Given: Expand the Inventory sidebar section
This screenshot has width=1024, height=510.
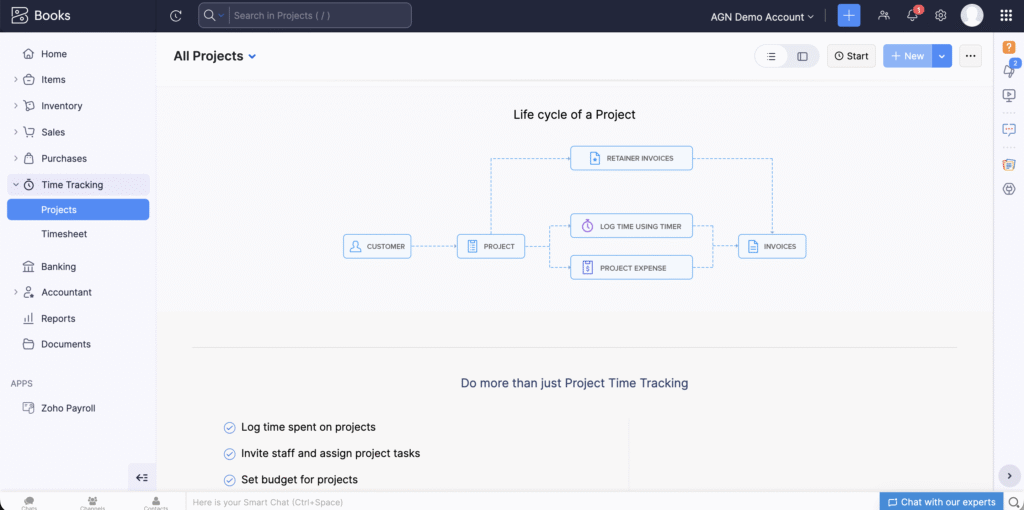Looking at the screenshot, I should (x=16, y=106).
